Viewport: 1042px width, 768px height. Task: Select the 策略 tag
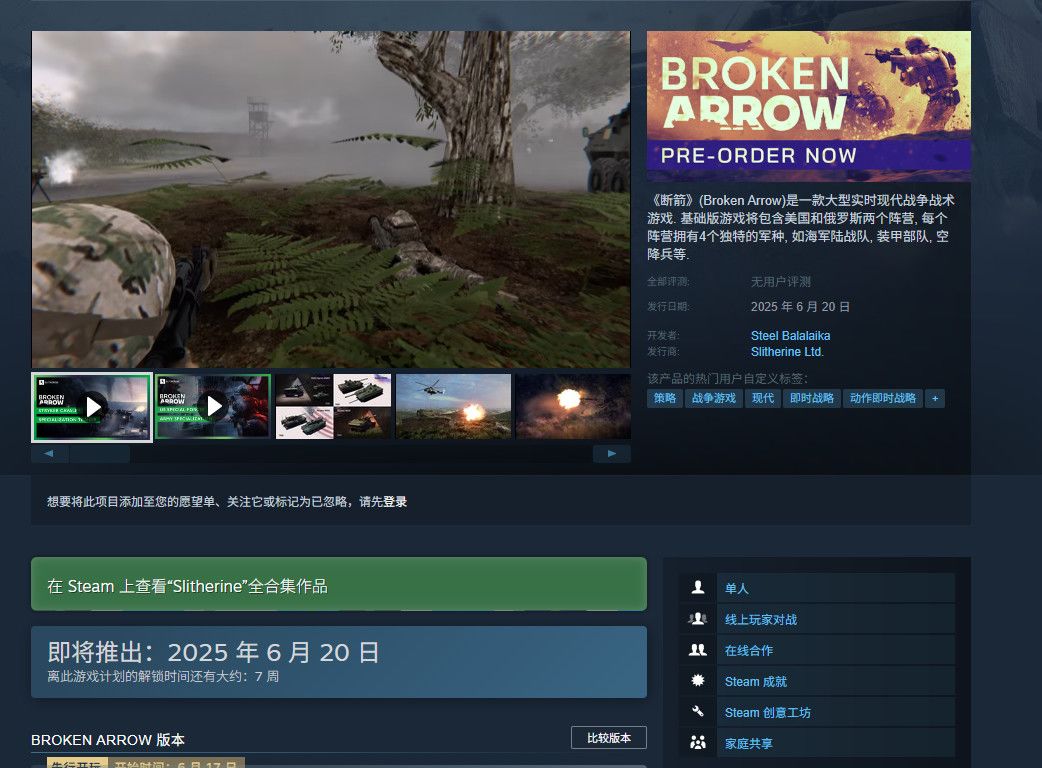coord(665,399)
